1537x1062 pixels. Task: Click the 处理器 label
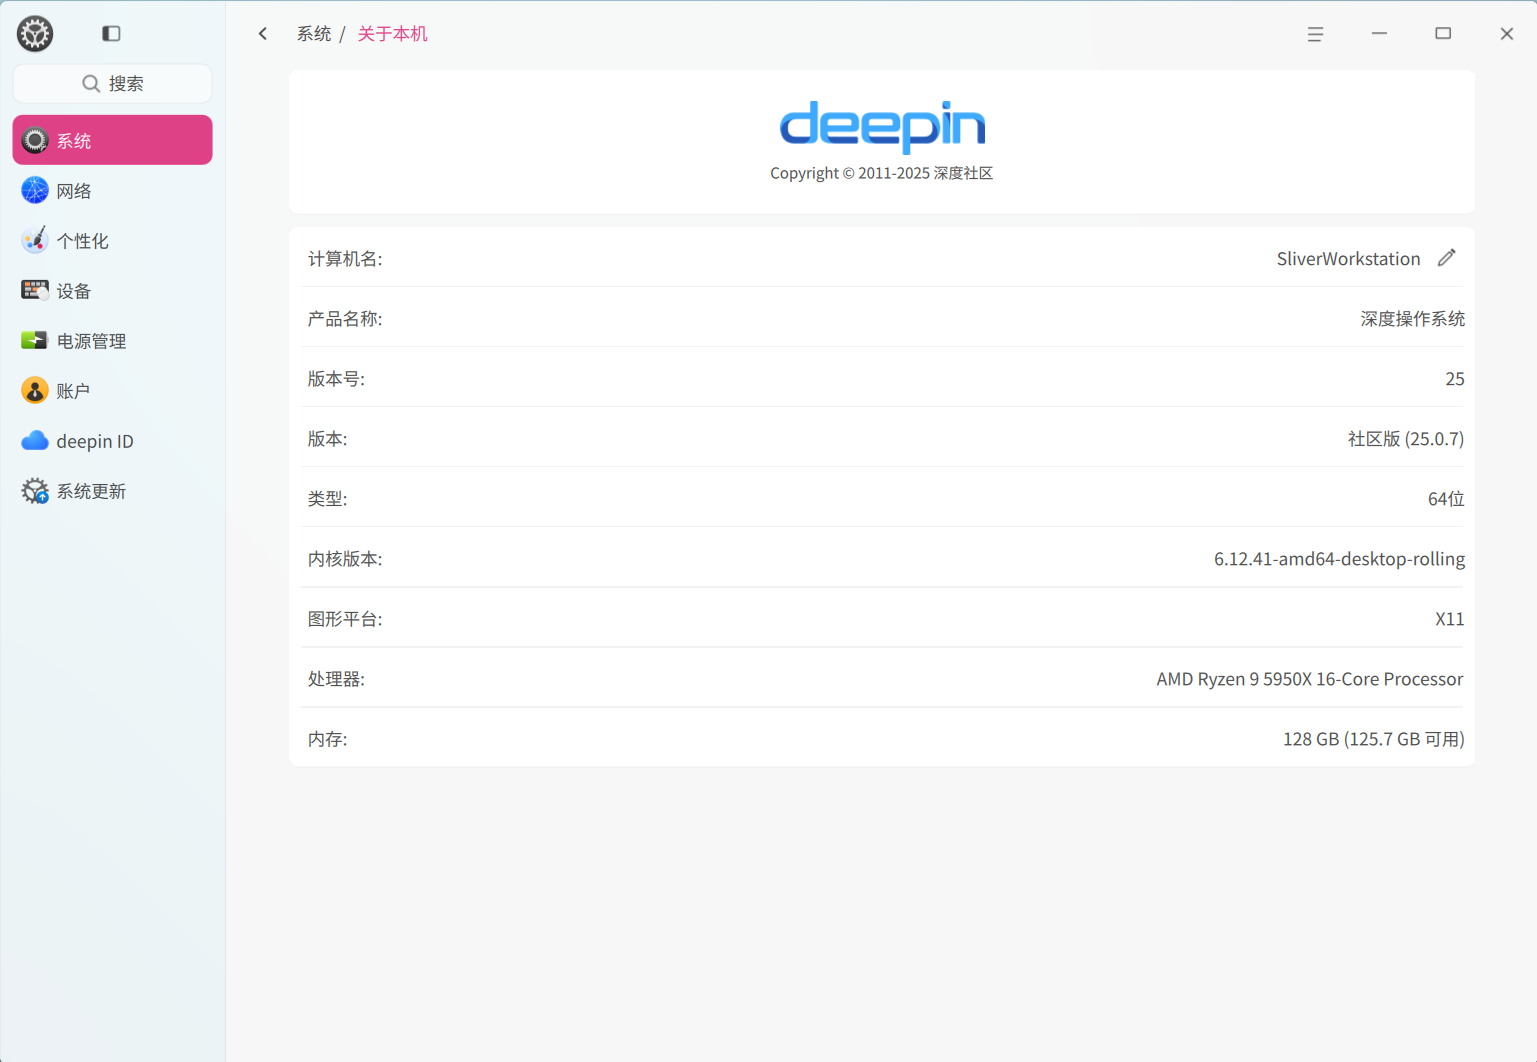click(x=336, y=678)
